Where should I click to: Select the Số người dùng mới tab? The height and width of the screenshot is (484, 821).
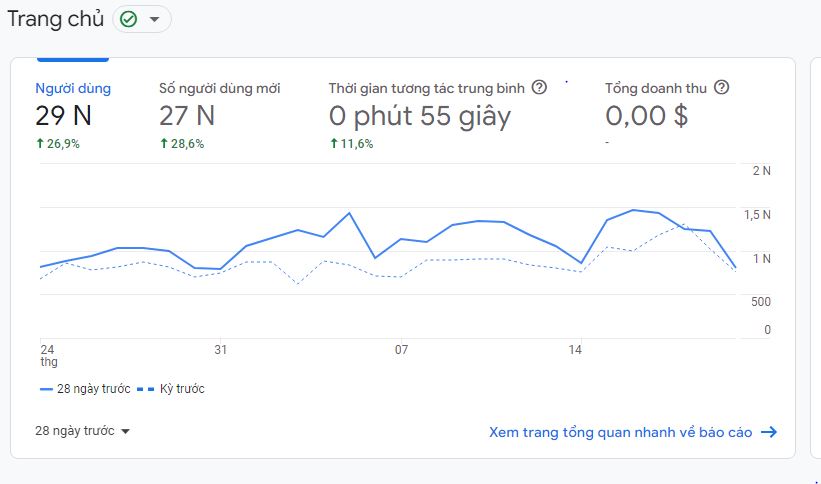219,88
